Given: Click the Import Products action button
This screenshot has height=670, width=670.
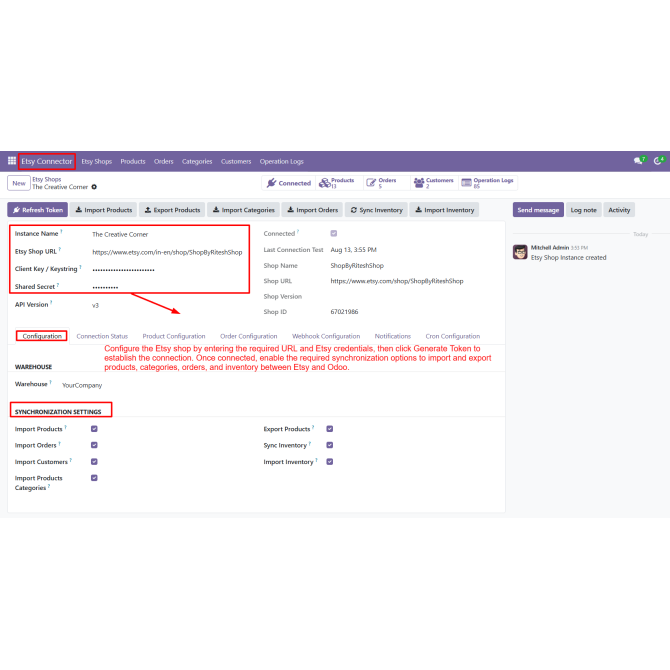Looking at the screenshot, I should tap(104, 210).
